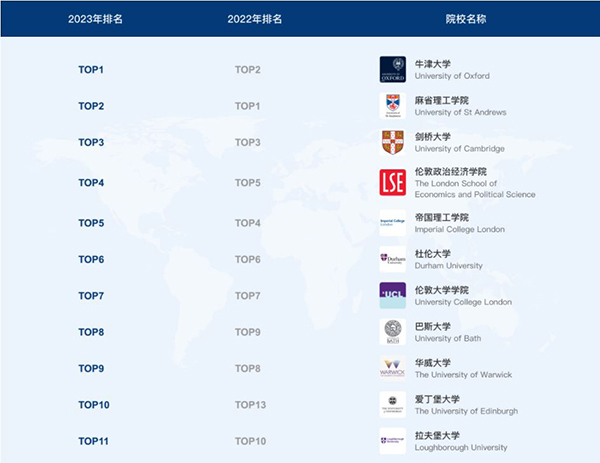Select TOP13 in the 2022 ranking column
The height and width of the screenshot is (463, 600).
coord(250,405)
